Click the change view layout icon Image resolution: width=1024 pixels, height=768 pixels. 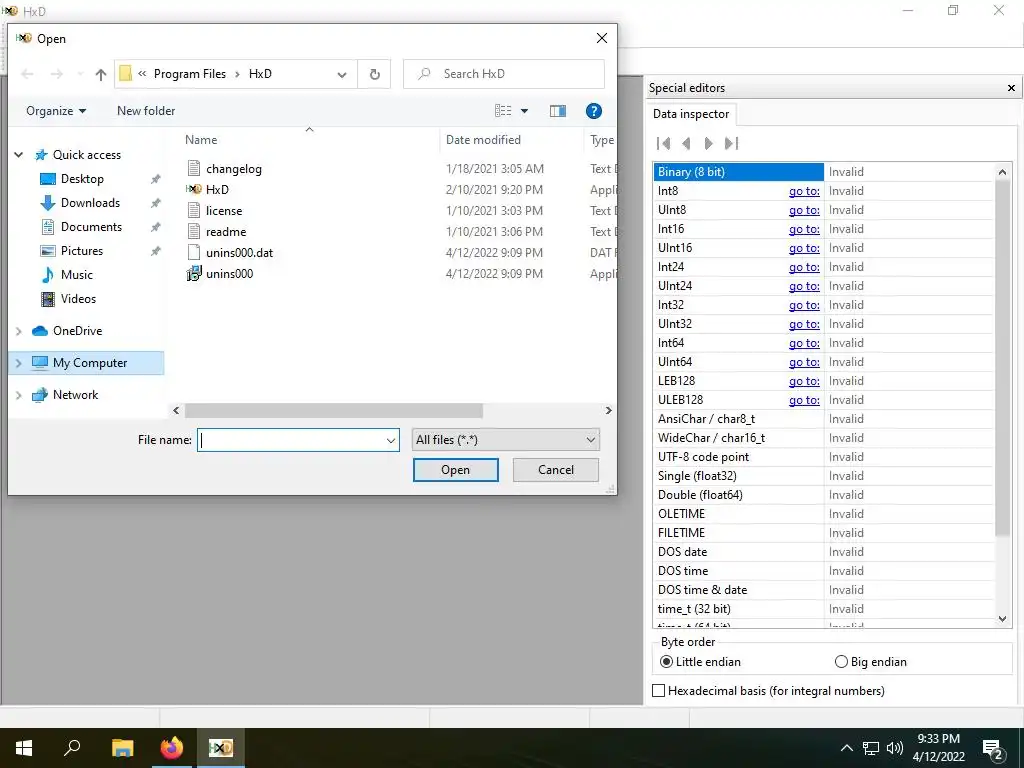point(503,111)
